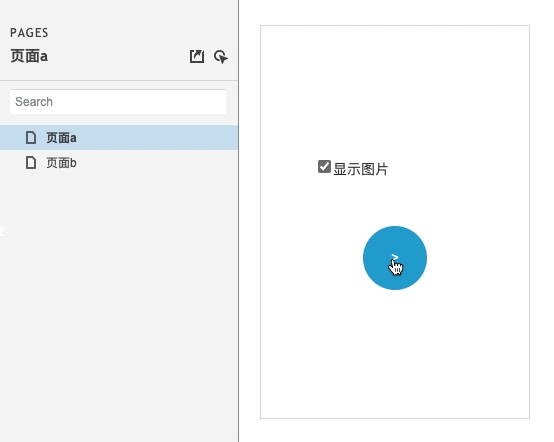This screenshot has height=442, width=554.
Task: Click empty prototype canvas below the blue button
Action: 395,353
